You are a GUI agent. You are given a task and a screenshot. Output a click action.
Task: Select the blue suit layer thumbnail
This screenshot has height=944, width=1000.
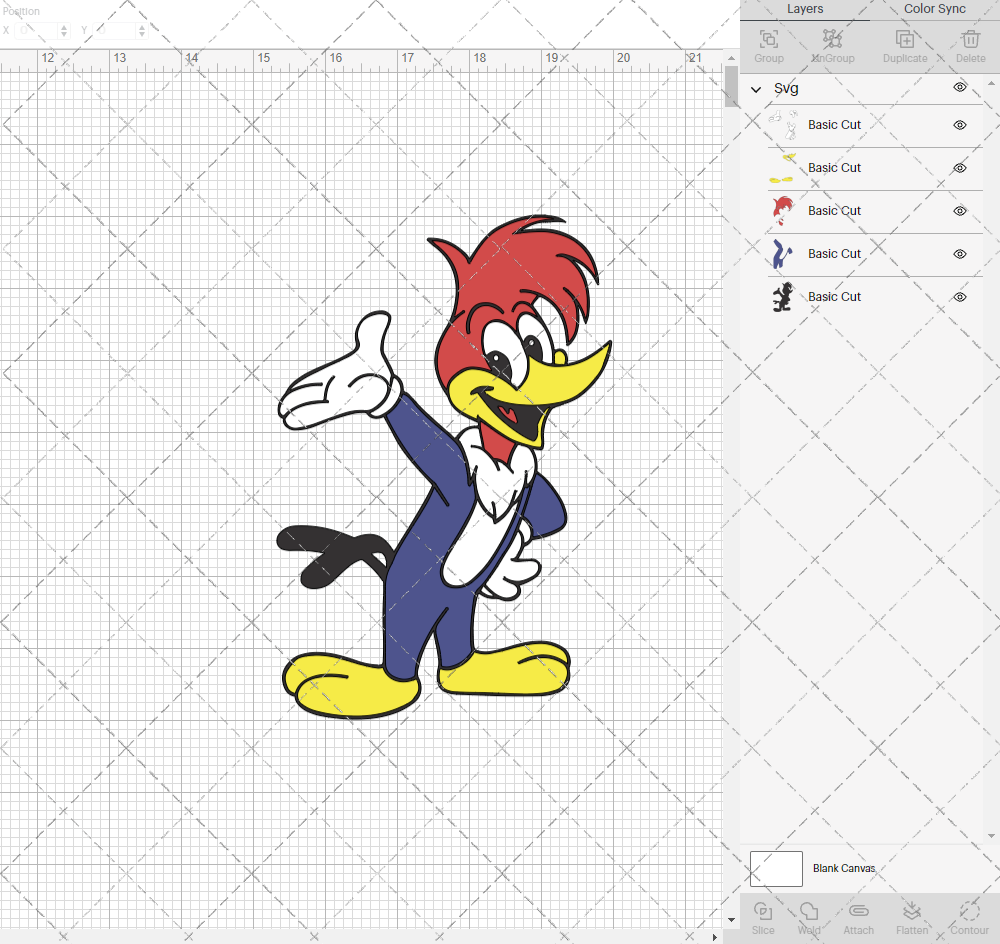pyautogui.click(x=783, y=254)
